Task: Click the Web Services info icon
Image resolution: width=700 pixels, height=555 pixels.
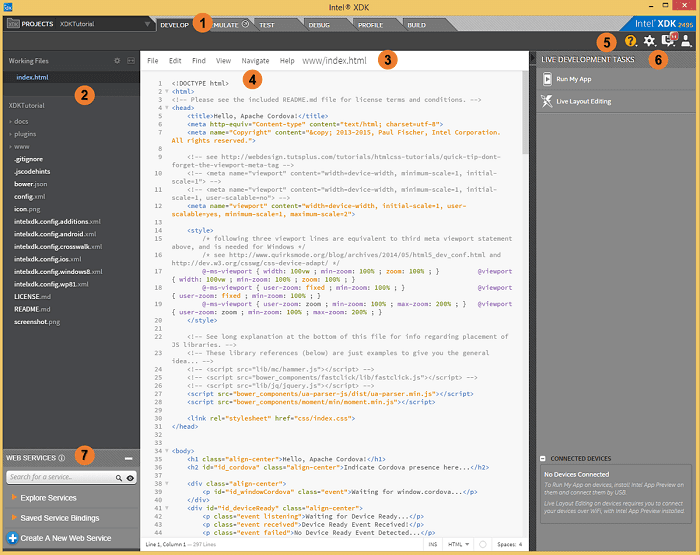Action: [x=62, y=458]
